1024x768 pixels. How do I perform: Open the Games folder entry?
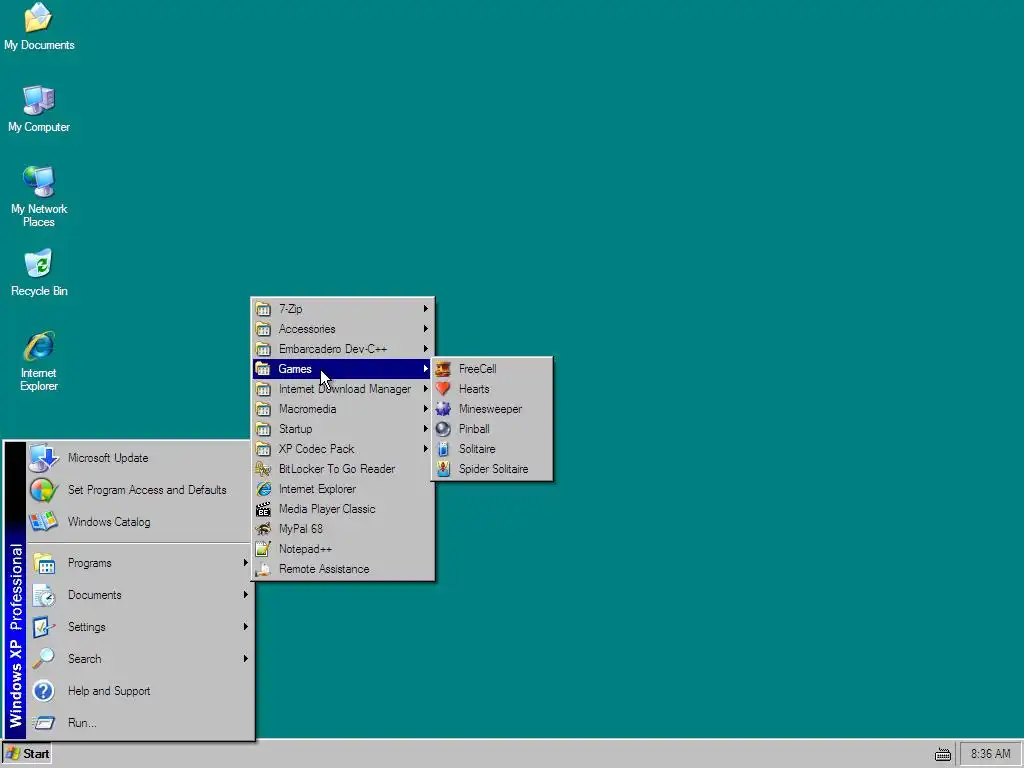342,369
